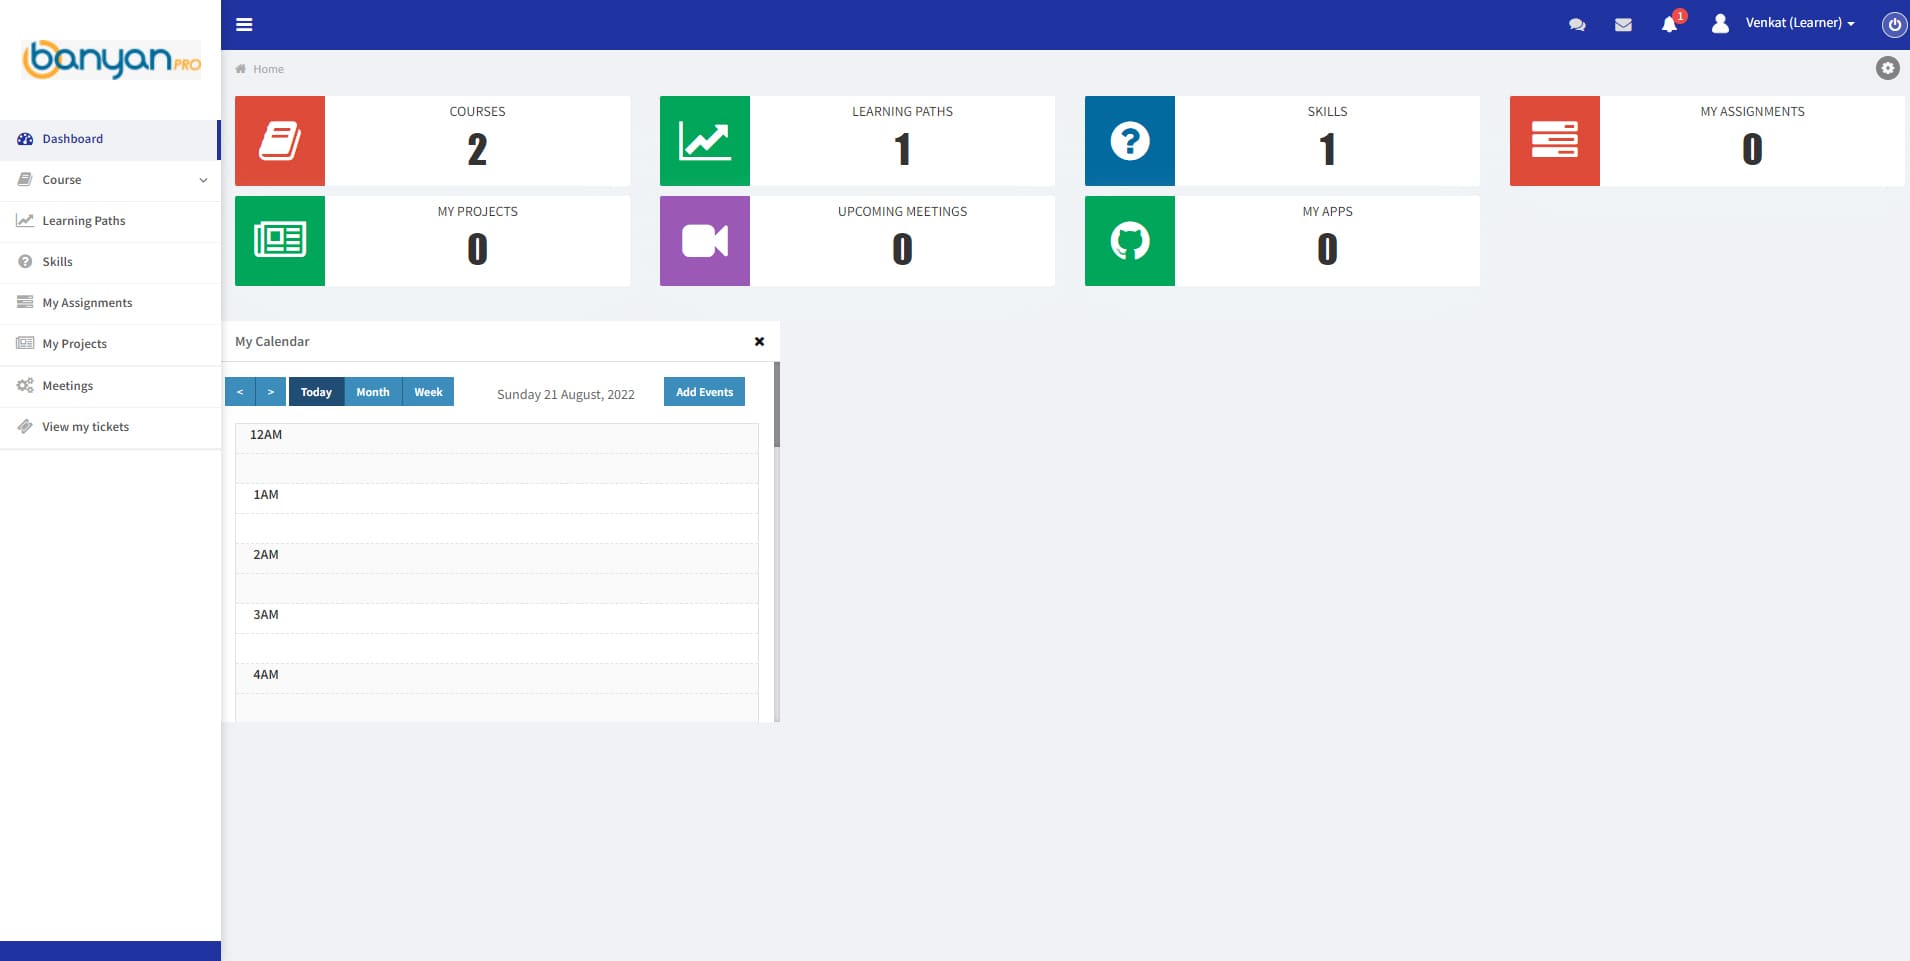Image resolution: width=1910 pixels, height=961 pixels.
Task: Open dashboard settings gear icon
Action: [1887, 68]
